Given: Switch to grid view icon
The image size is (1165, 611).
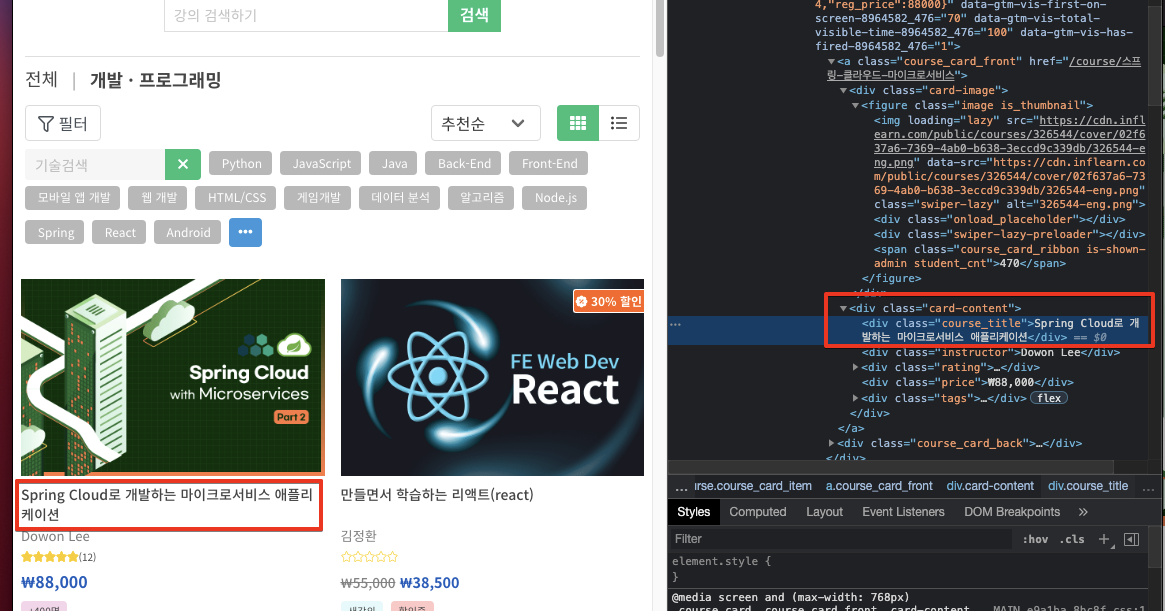Looking at the screenshot, I should [x=578, y=123].
